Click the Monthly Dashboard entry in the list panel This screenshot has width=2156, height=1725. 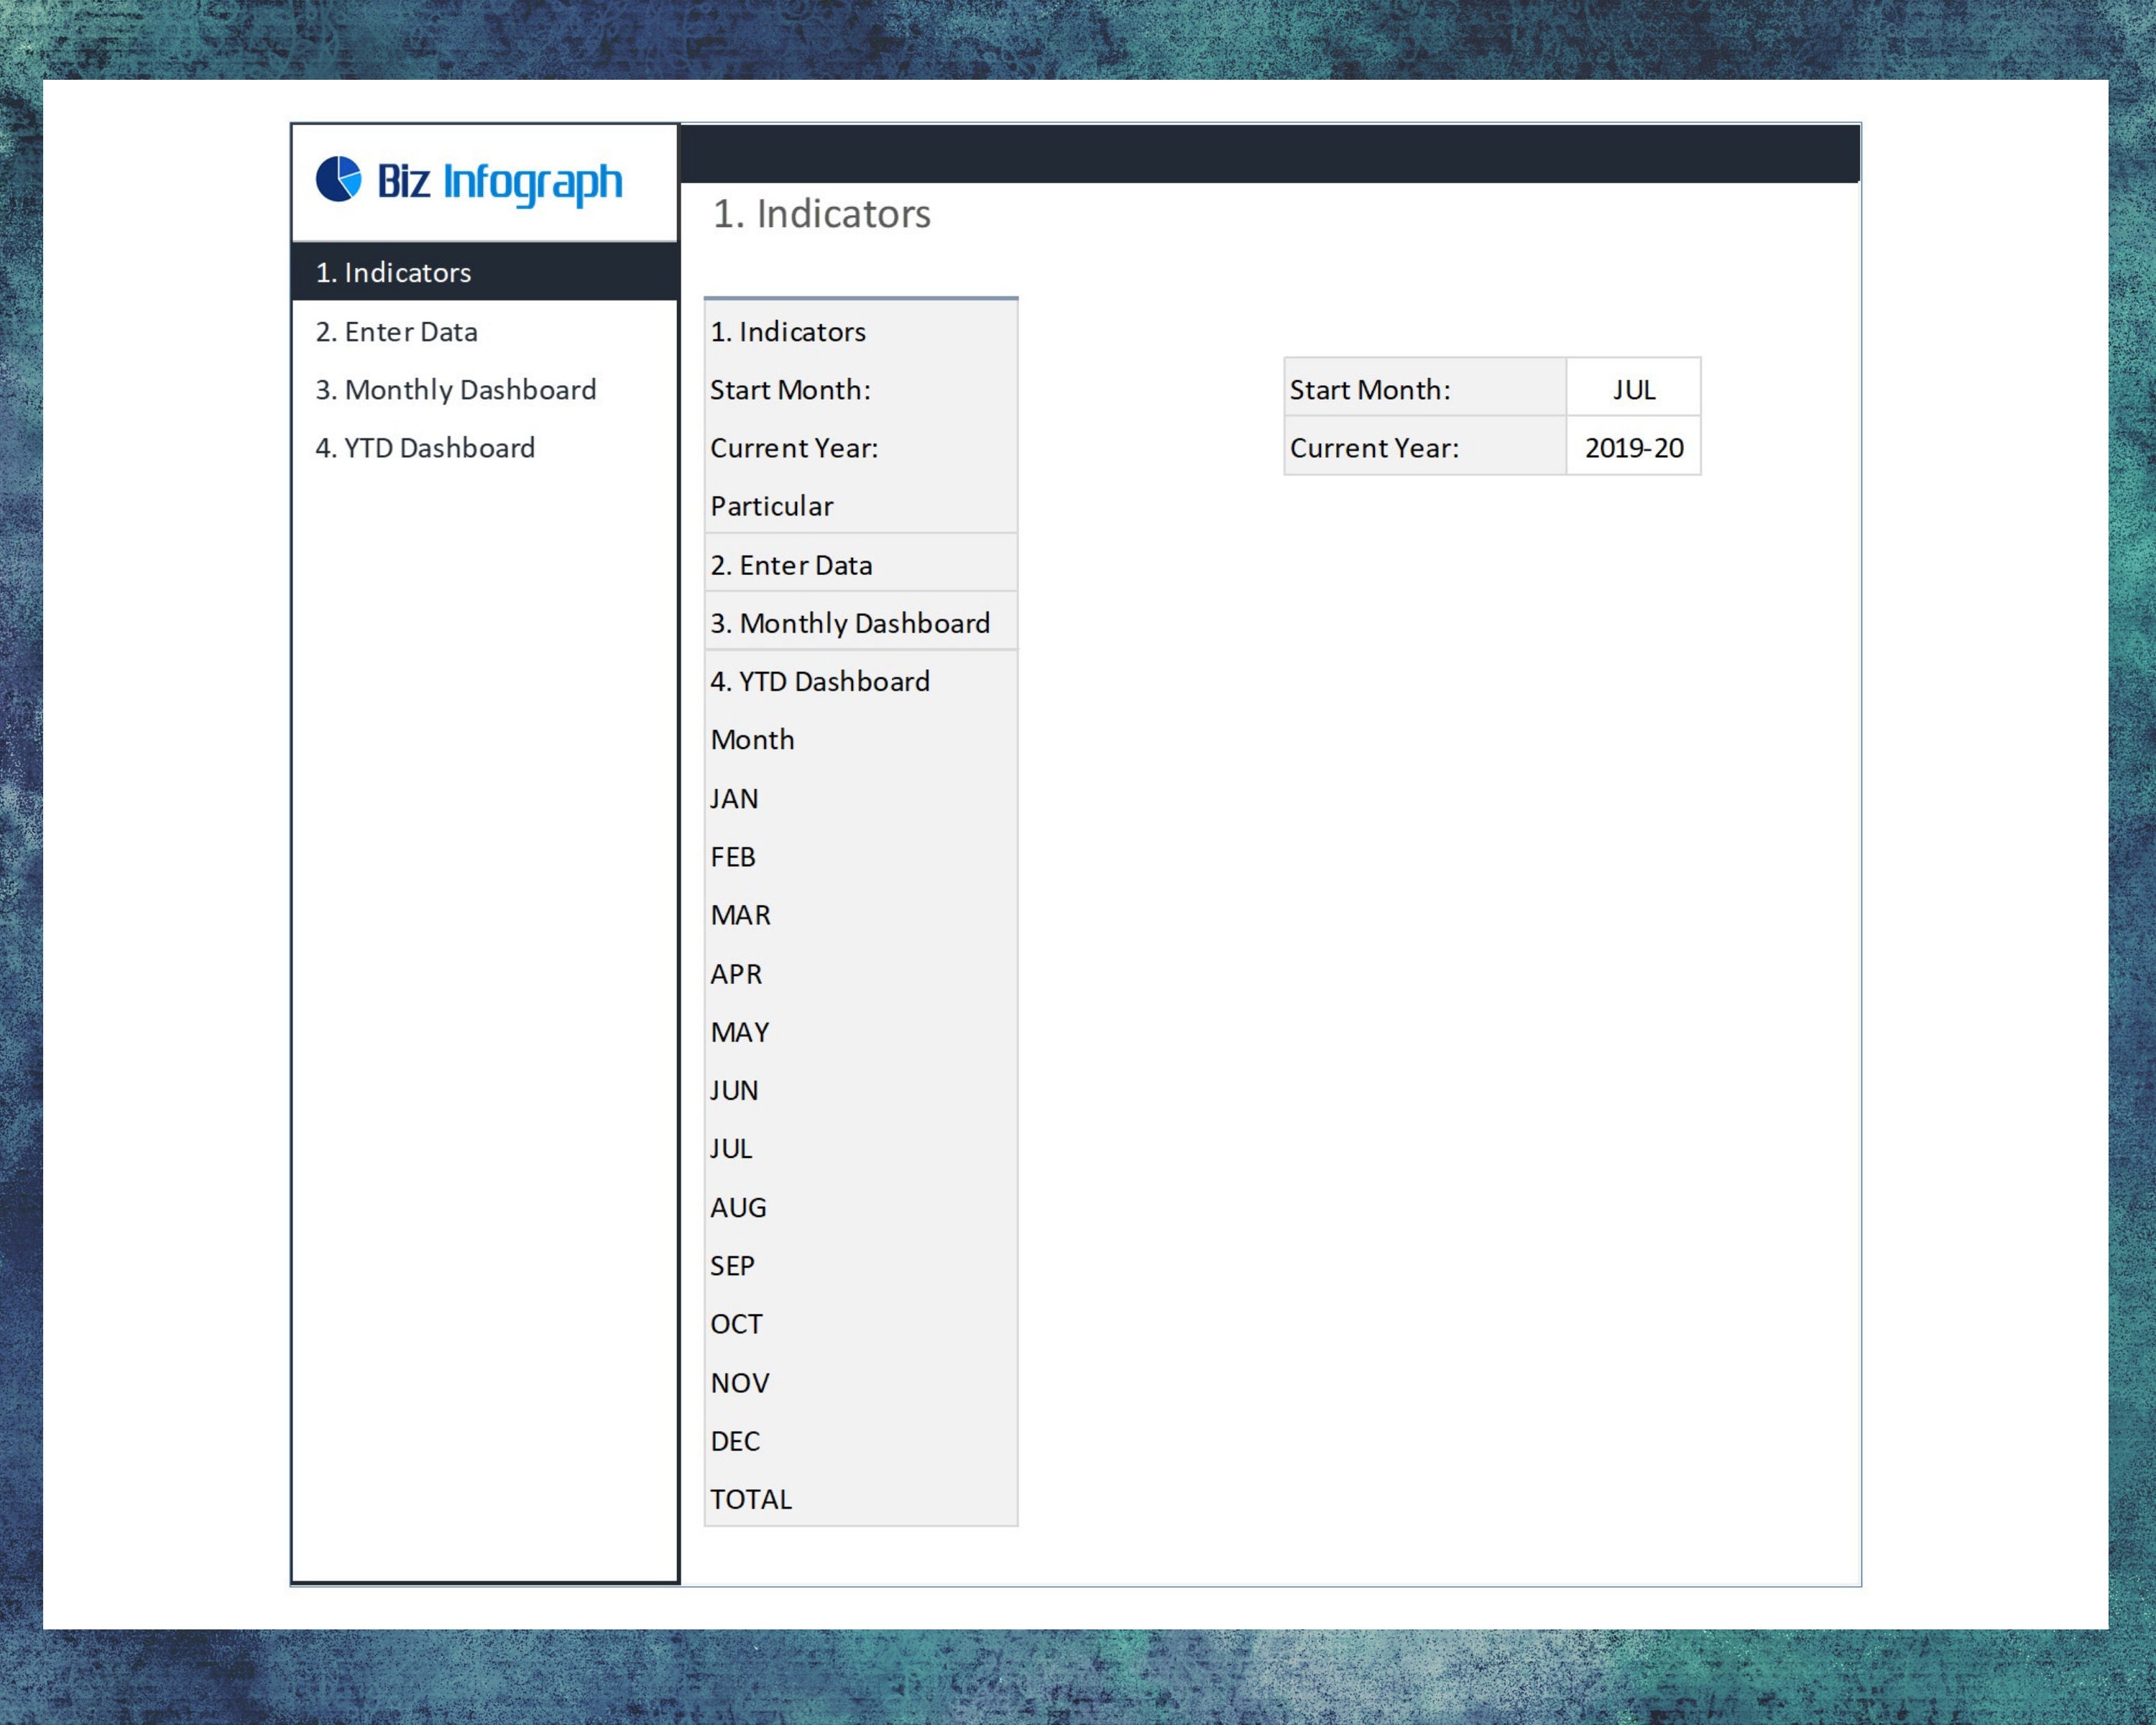coord(849,622)
